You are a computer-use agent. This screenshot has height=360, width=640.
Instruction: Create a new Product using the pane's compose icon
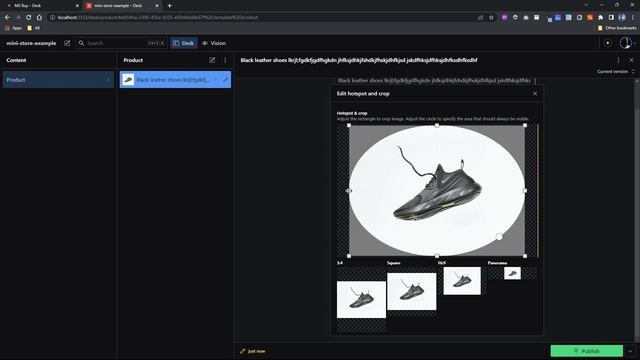coord(212,60)
